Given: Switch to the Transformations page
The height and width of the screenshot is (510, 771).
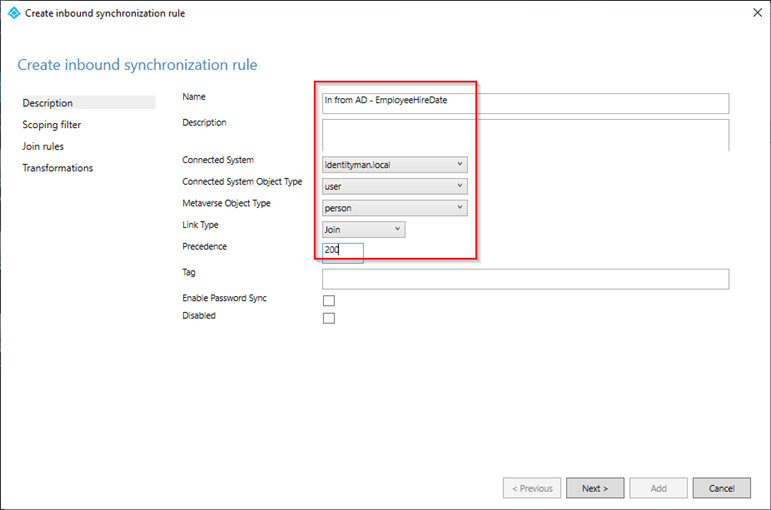Looking at the screenshot, I should tap(58, 168).
